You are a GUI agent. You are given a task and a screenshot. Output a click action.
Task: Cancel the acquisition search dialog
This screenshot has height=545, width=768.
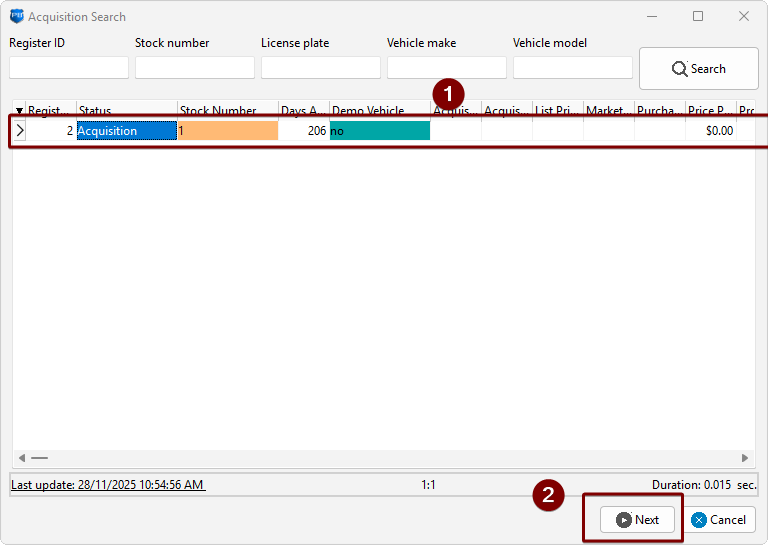(x=719, y=519)
